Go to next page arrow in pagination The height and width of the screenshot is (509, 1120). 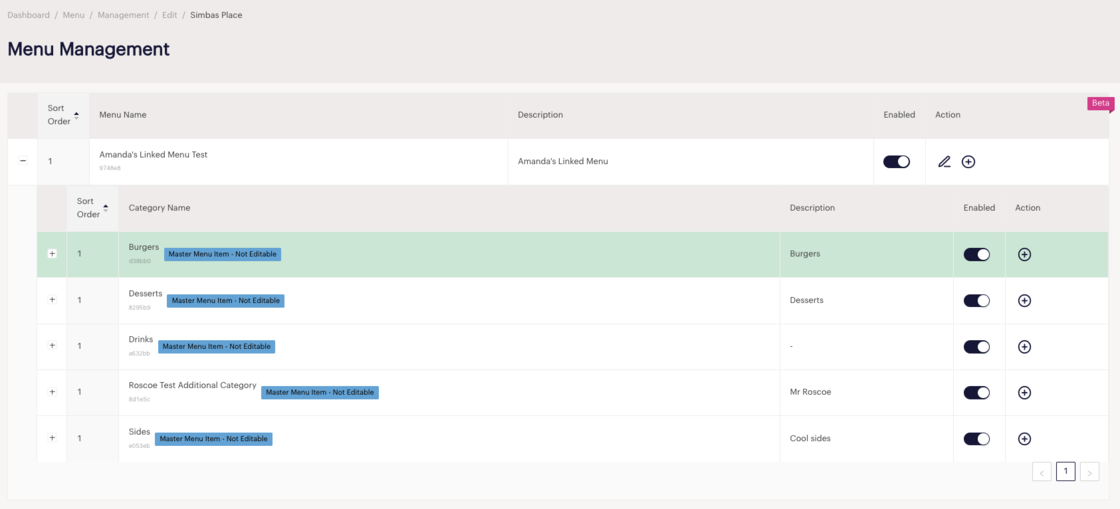[1089, 472]
